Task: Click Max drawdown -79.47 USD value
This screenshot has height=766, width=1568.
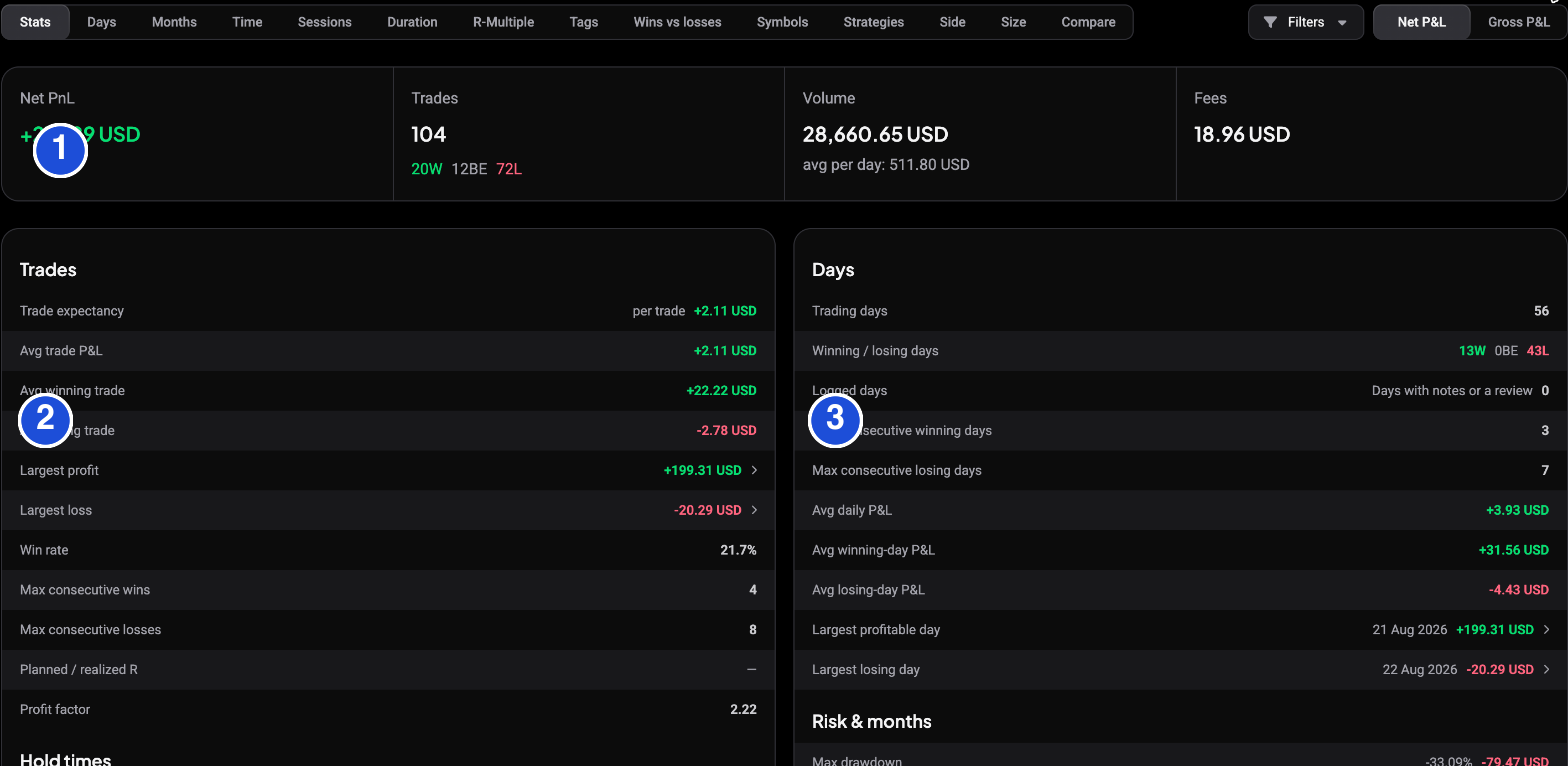Action: (x=1515, y=761)
